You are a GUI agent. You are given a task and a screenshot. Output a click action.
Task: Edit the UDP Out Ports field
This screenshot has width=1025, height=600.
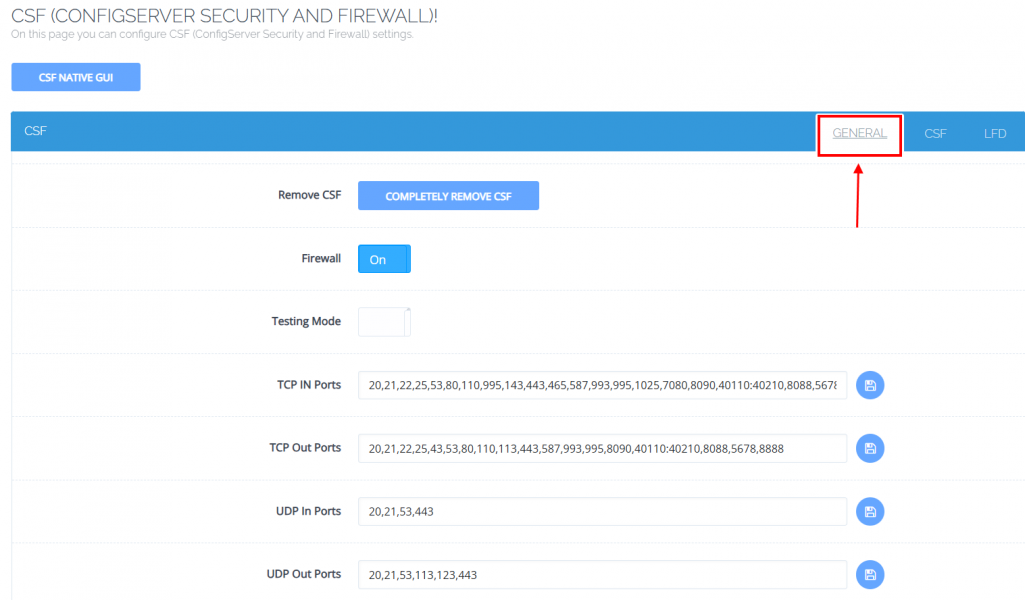click(x=602, y=575)
